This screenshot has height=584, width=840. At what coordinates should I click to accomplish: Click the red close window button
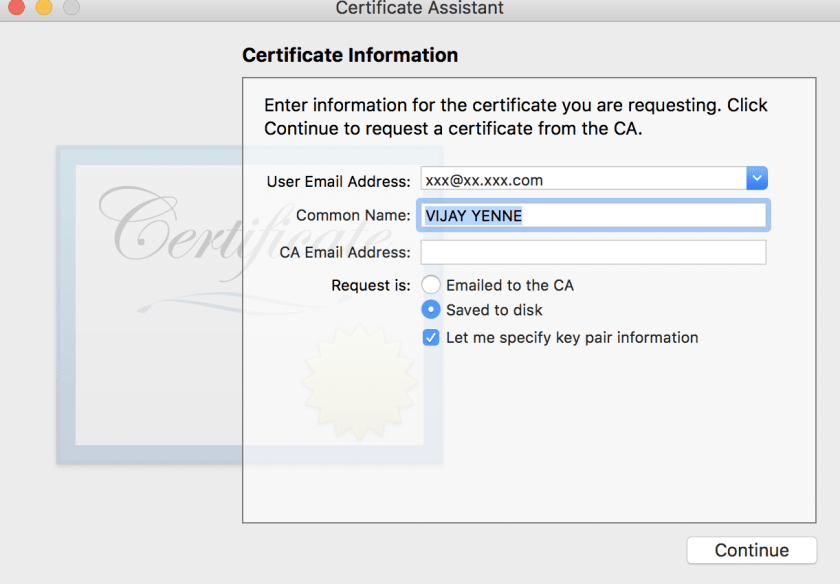(16, 7)
